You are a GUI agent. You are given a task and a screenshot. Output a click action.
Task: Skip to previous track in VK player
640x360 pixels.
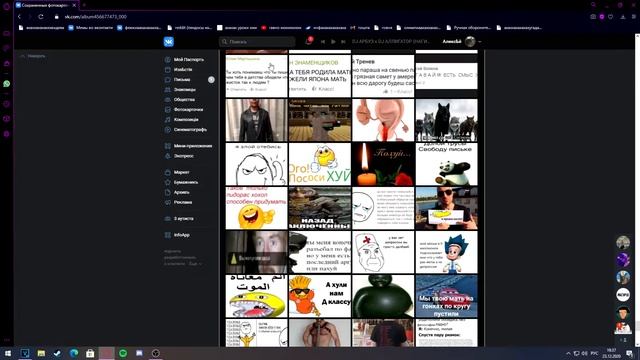[322, 42]
